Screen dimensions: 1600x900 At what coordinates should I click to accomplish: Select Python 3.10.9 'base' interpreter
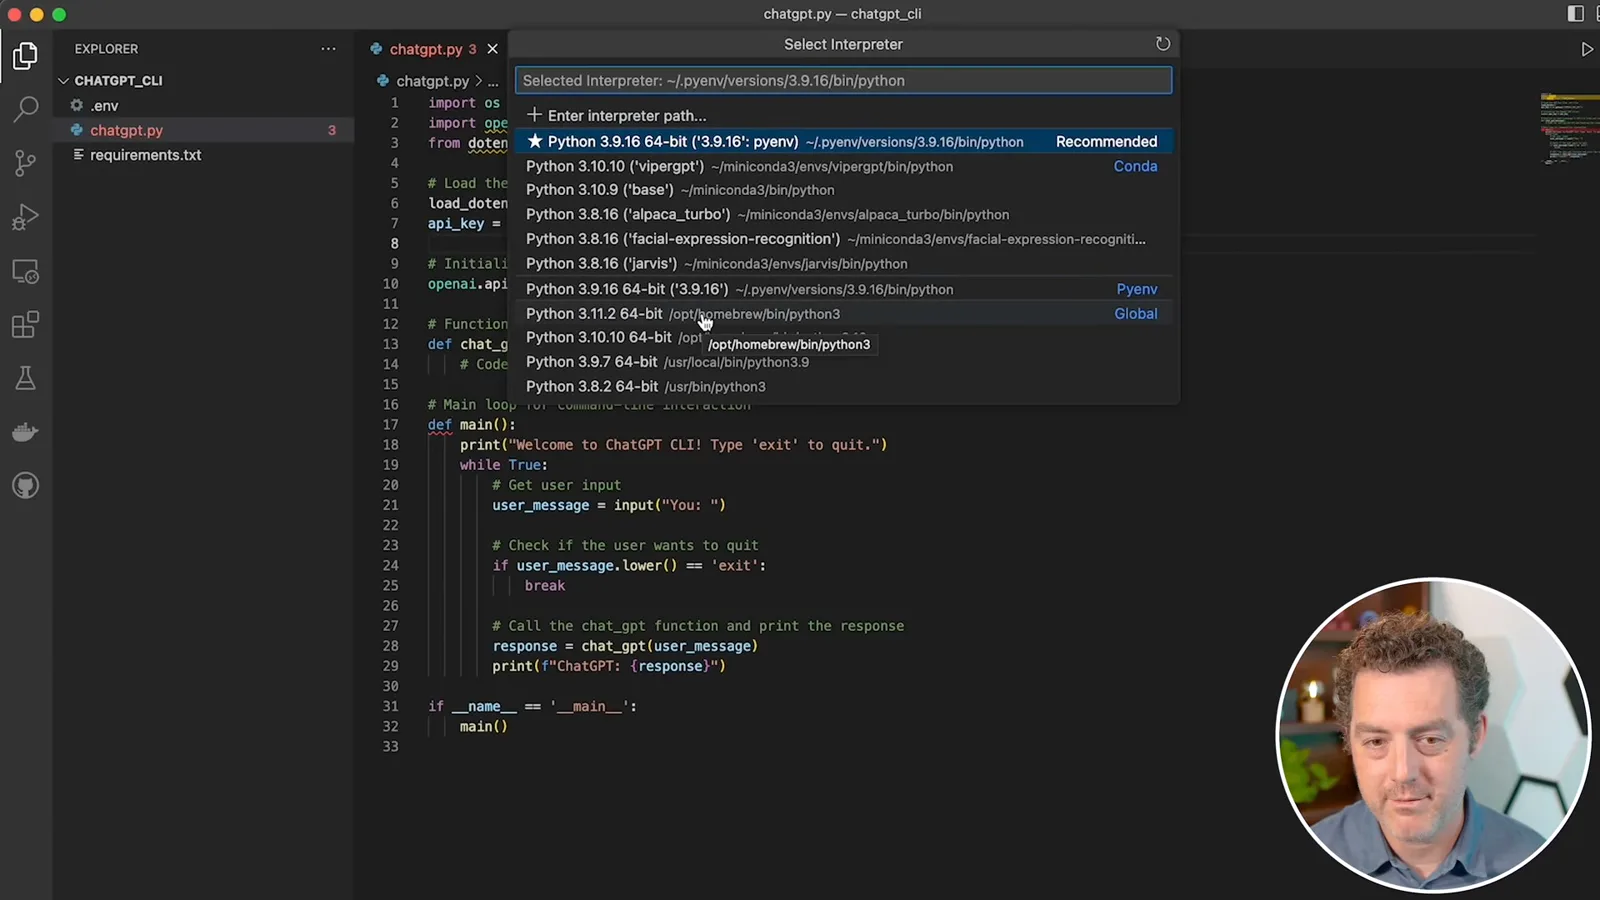point(843,190)
